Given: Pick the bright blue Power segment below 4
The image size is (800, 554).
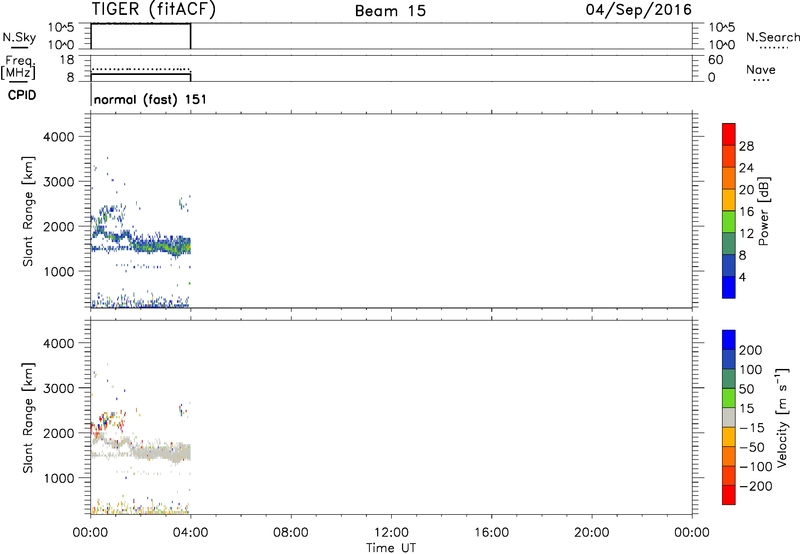Looking at the screenshot, I should click(729, 287).
